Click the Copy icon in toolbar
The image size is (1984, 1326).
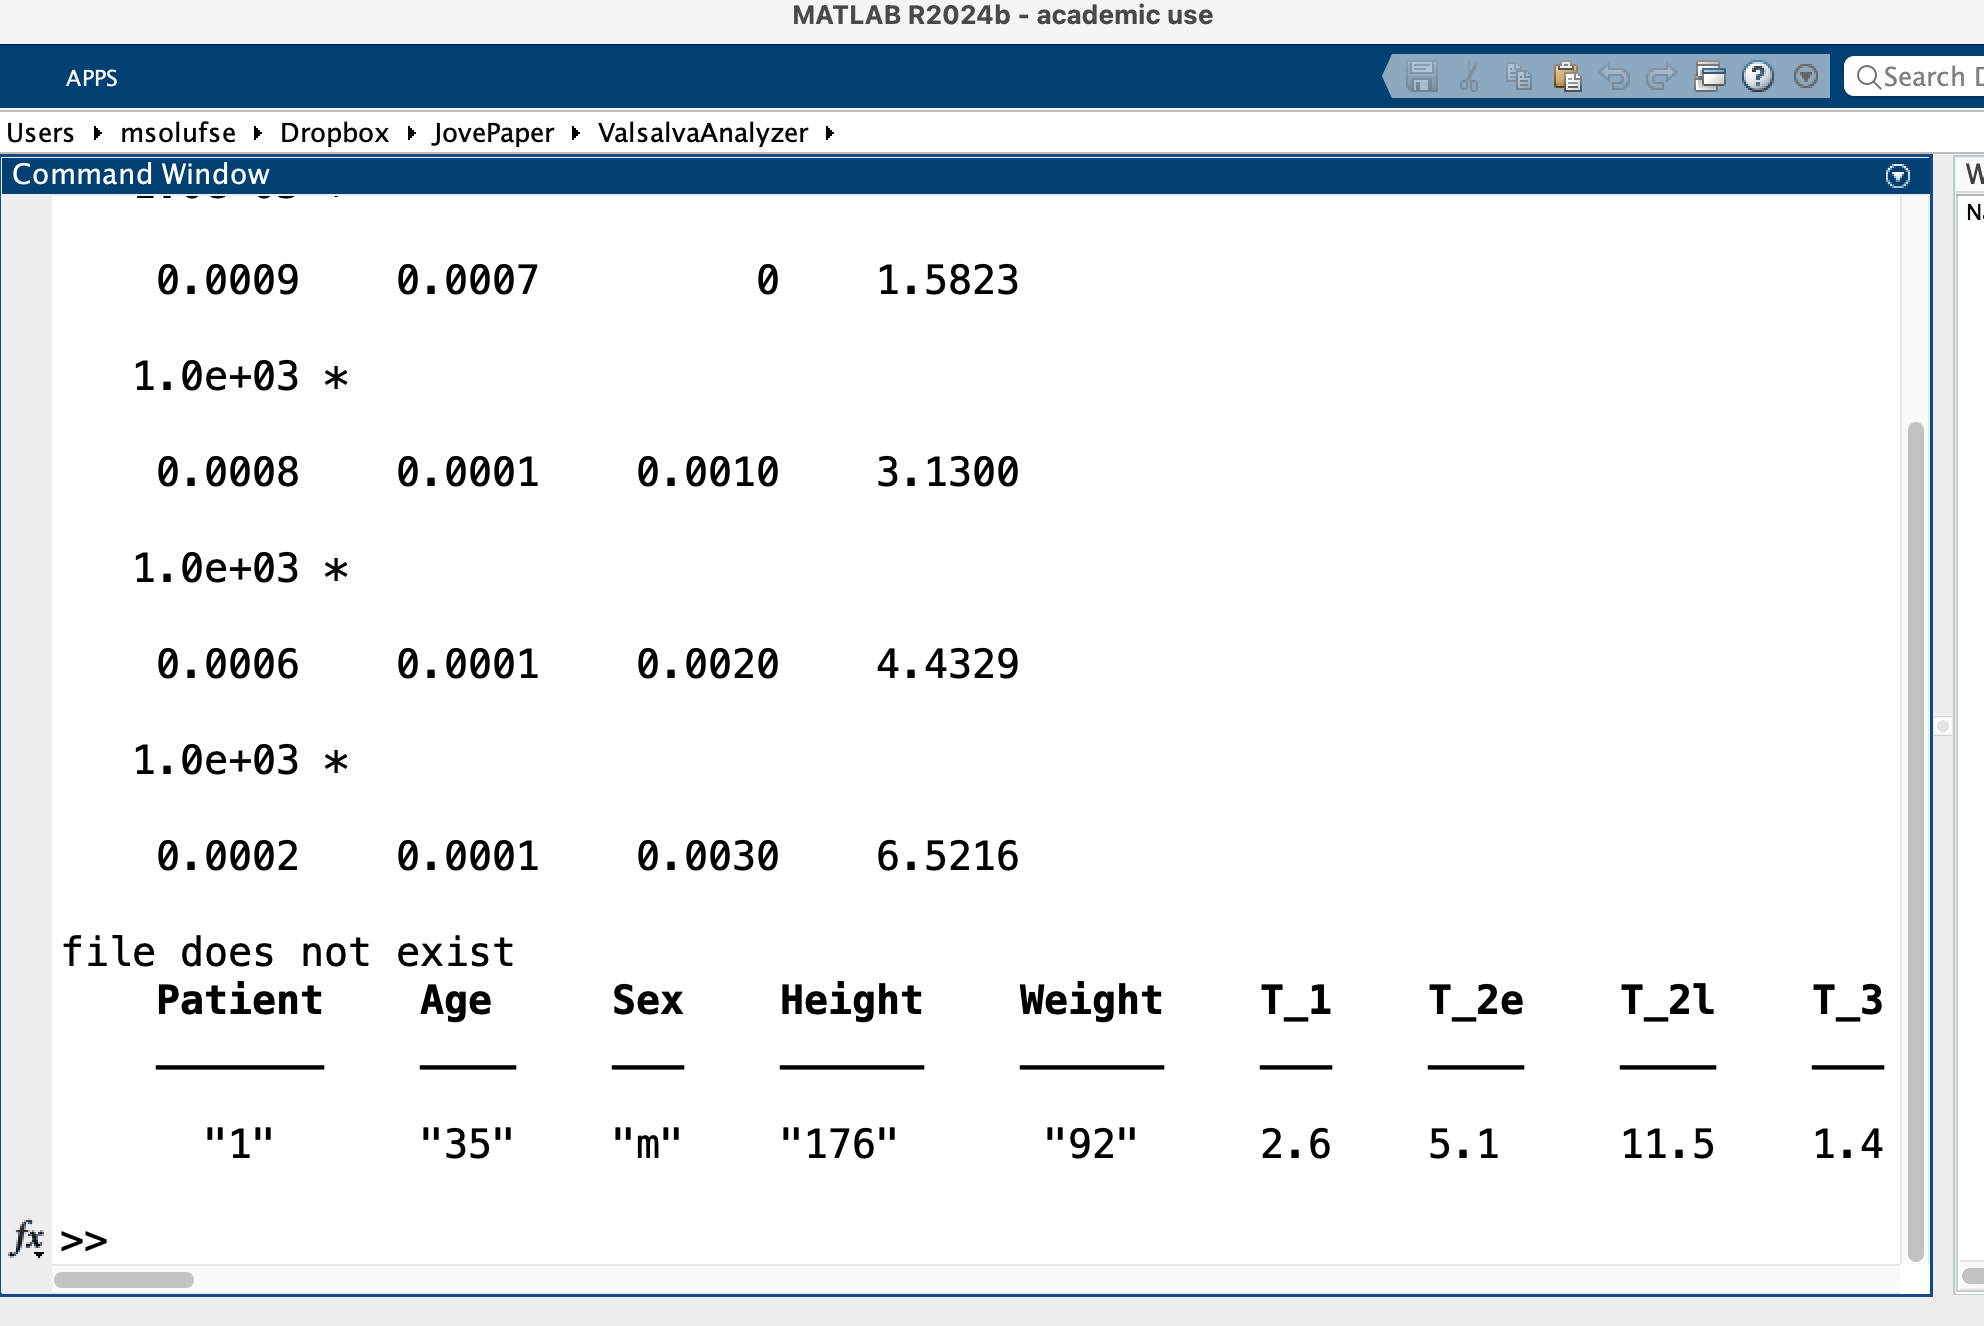1518,77
